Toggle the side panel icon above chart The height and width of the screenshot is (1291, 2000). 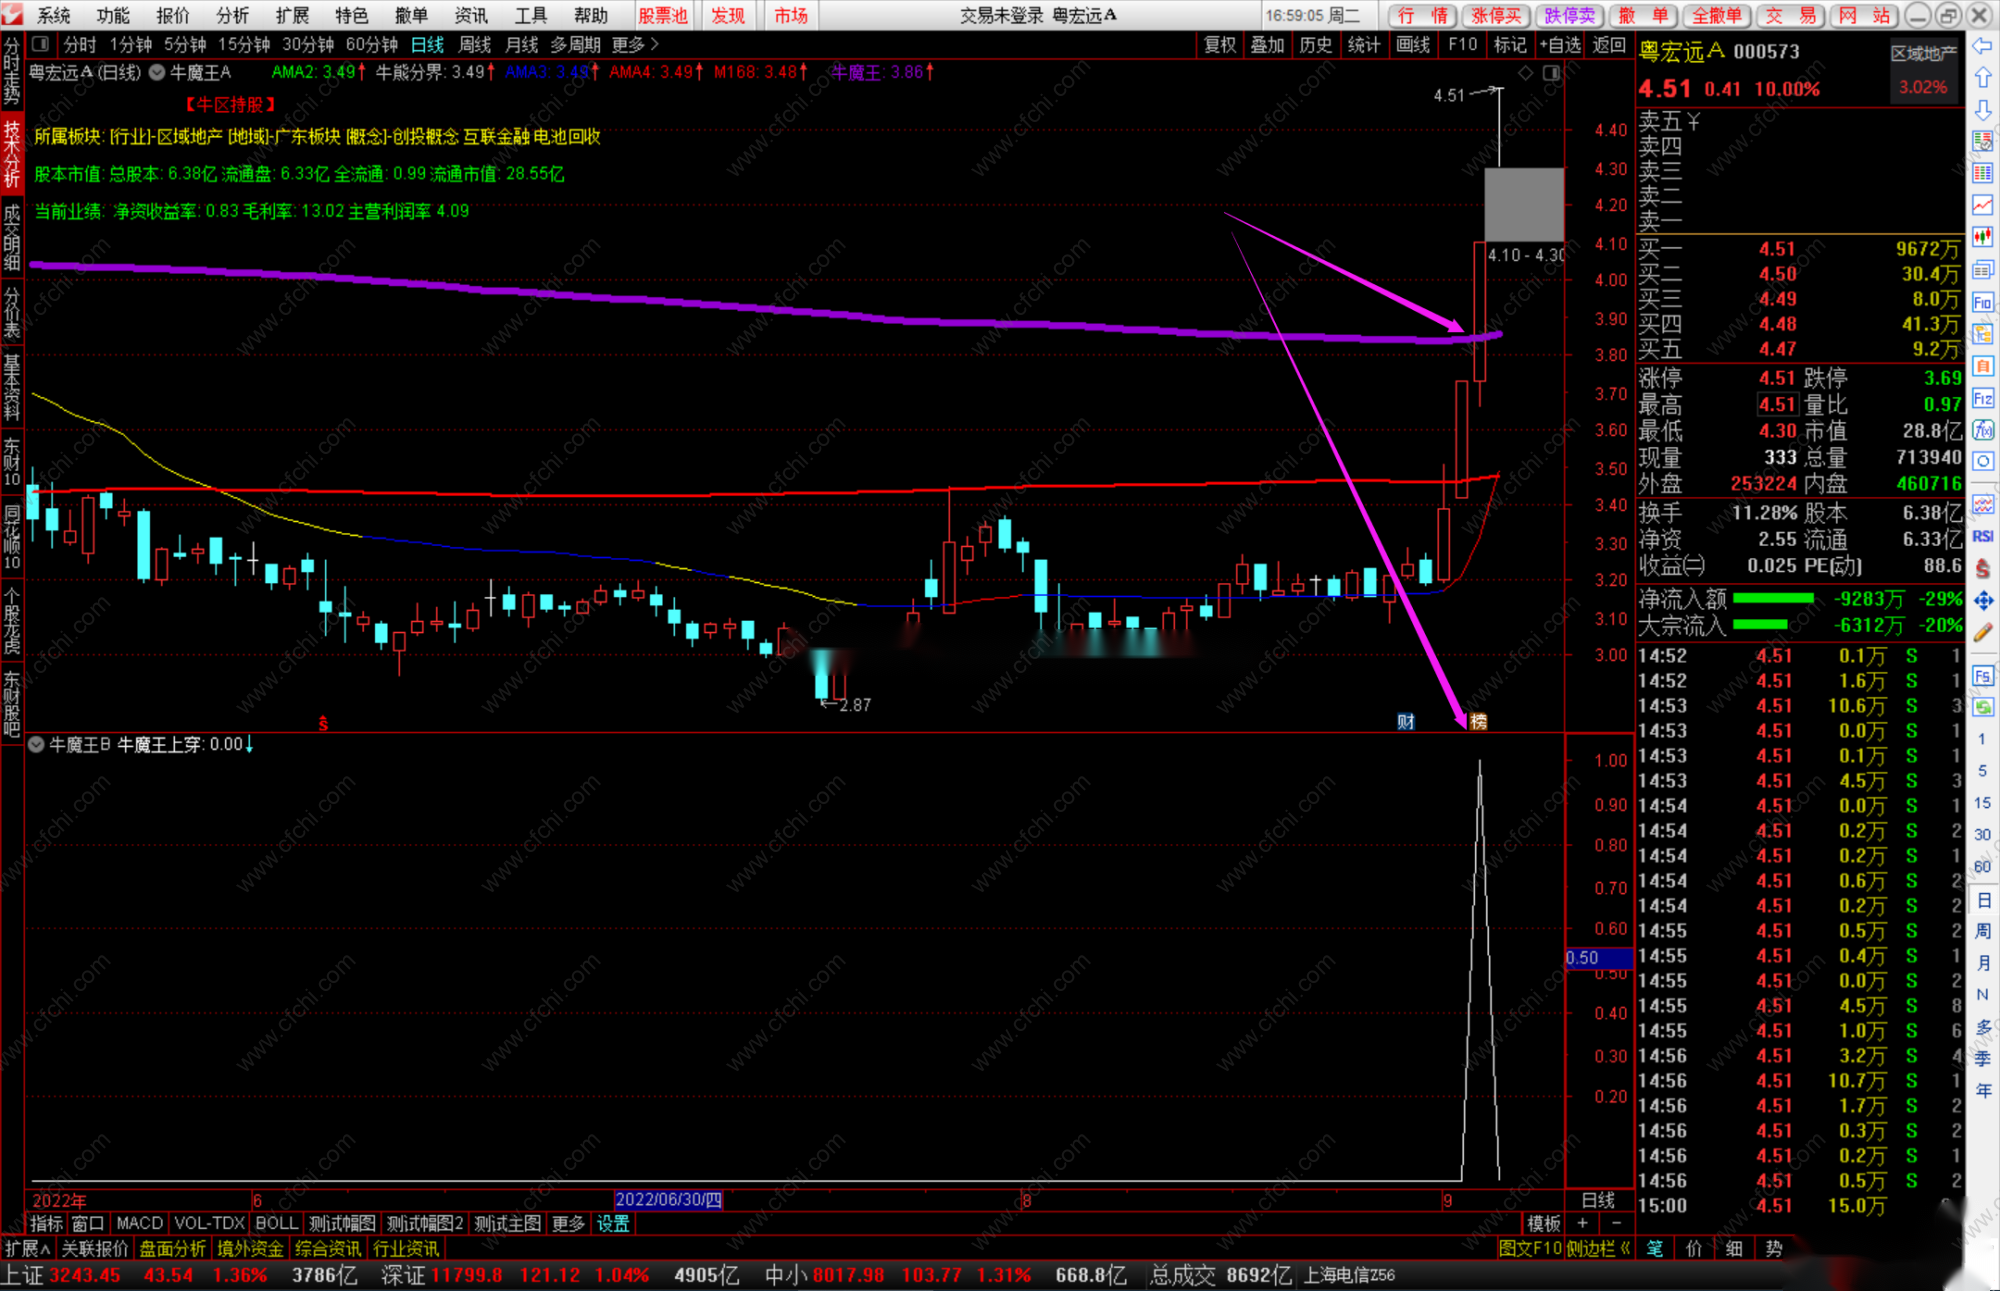tap(1551, 73)
